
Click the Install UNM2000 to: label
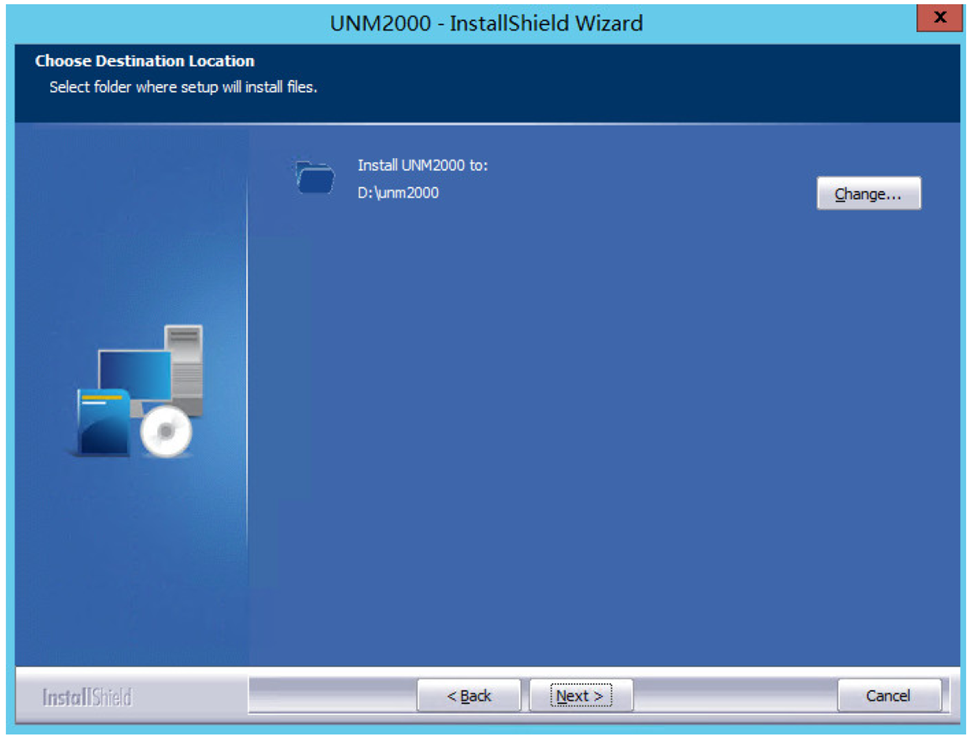coord(423,165)
